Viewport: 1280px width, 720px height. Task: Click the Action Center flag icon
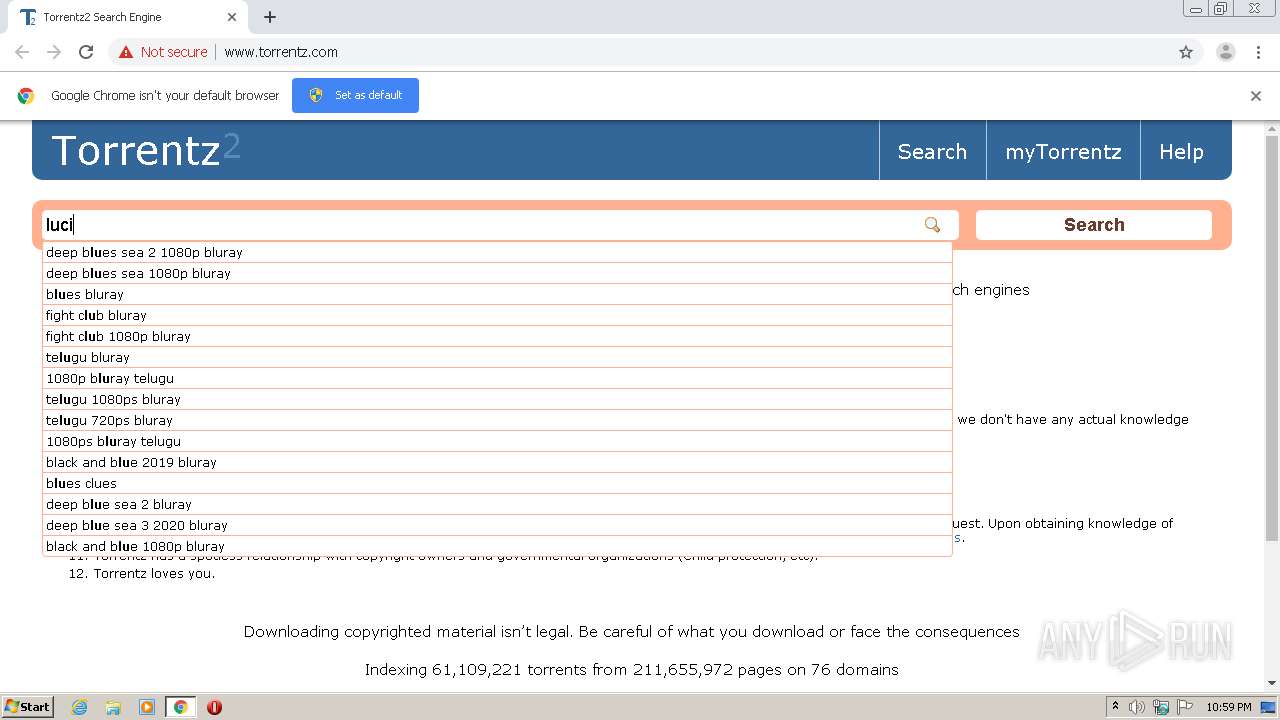tap(1185, 707)
